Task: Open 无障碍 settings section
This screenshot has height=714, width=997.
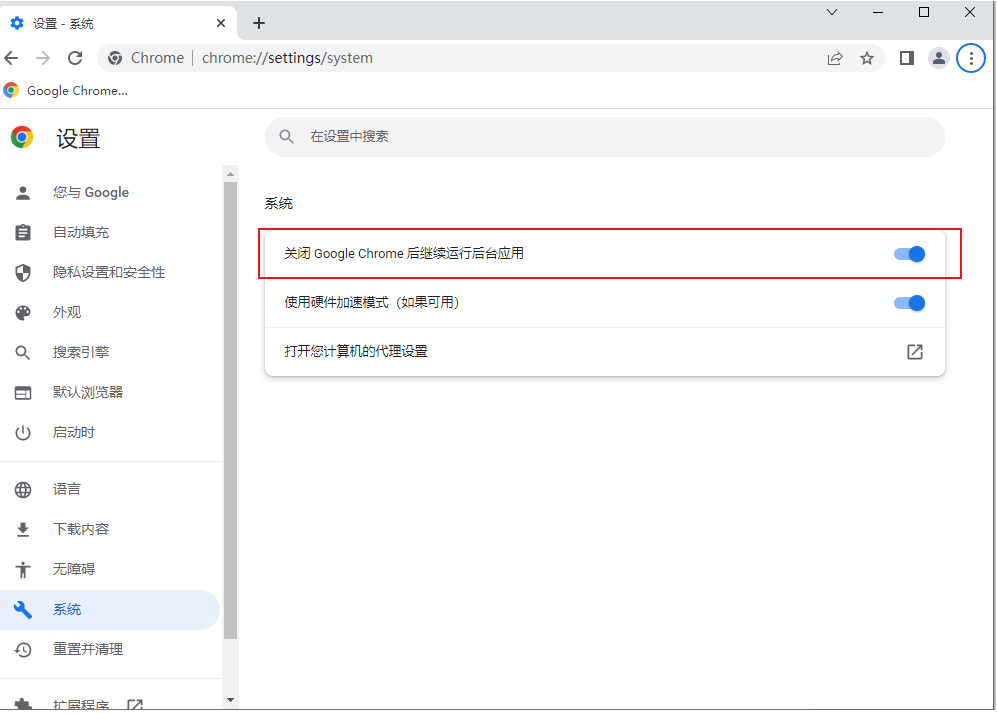Action: (109, 570)
